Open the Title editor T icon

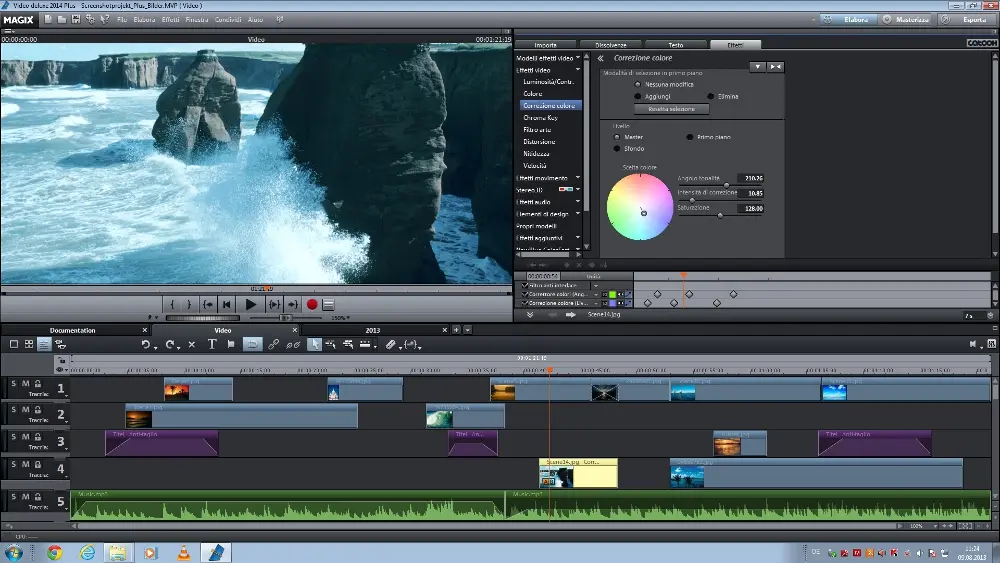pyautogui.click(x=212, y=344)
